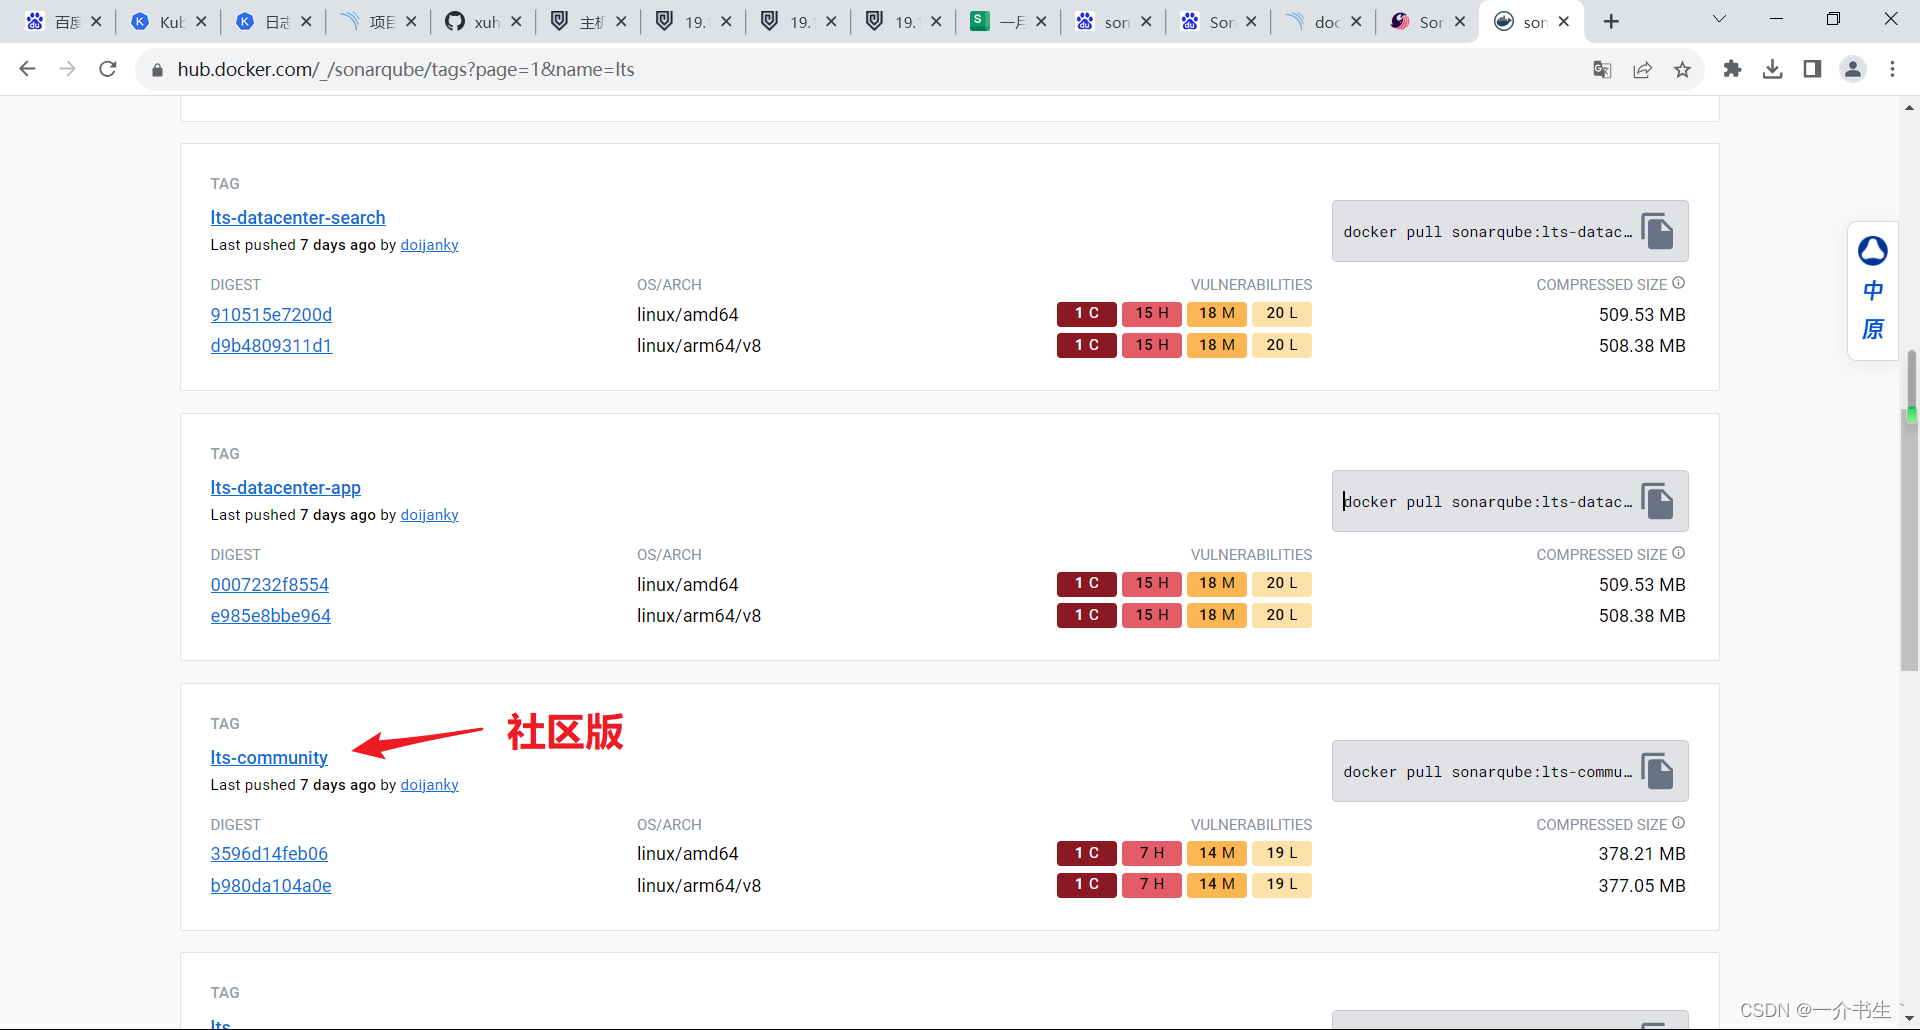Click 378.21 MB size value

click(x=1642, y=853)
